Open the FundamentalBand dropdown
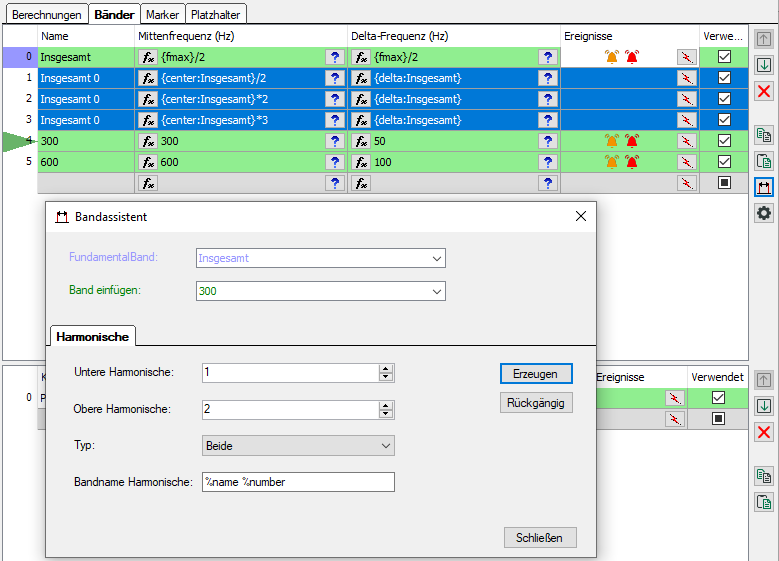 click(x=437, y=258)
